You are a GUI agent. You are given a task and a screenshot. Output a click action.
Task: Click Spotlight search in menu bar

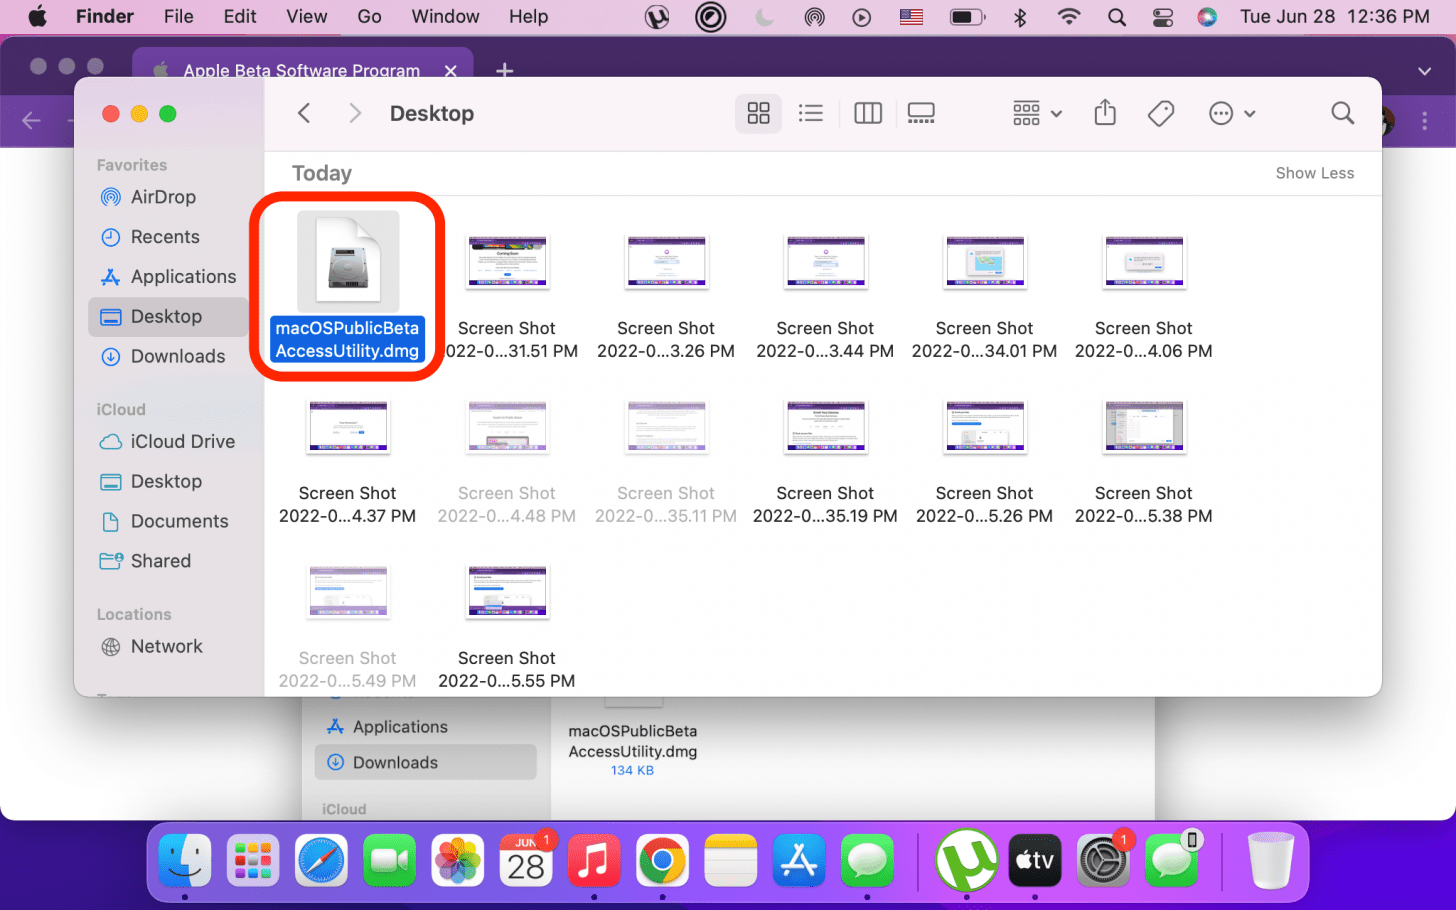tap(1117, 17)
